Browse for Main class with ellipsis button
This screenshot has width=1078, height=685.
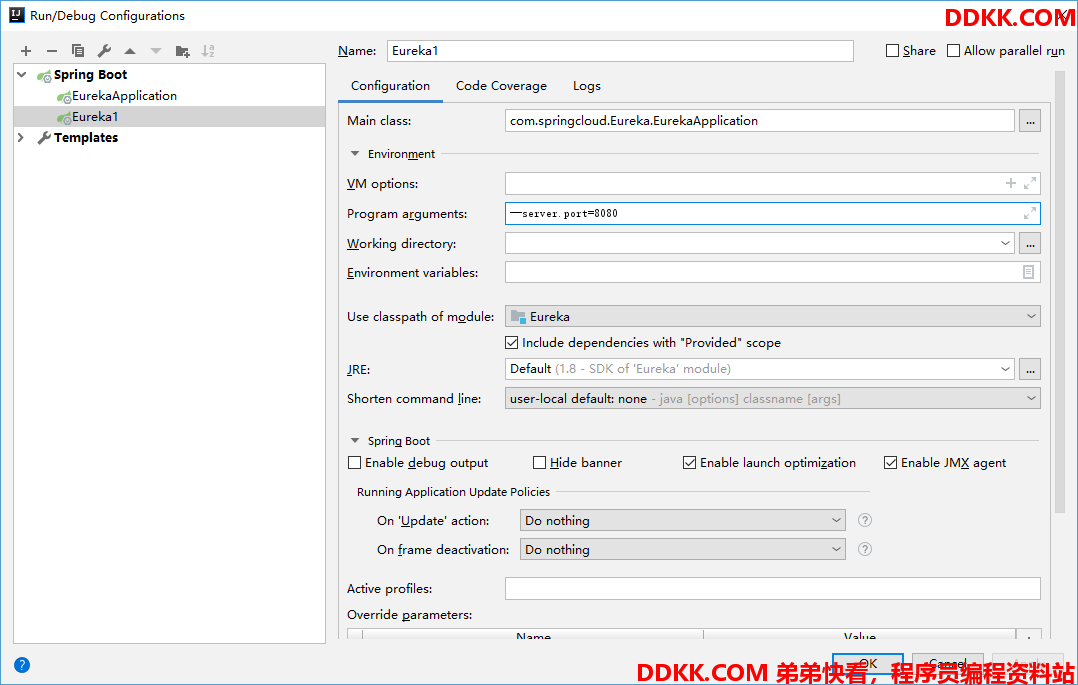click(1029, 121)
